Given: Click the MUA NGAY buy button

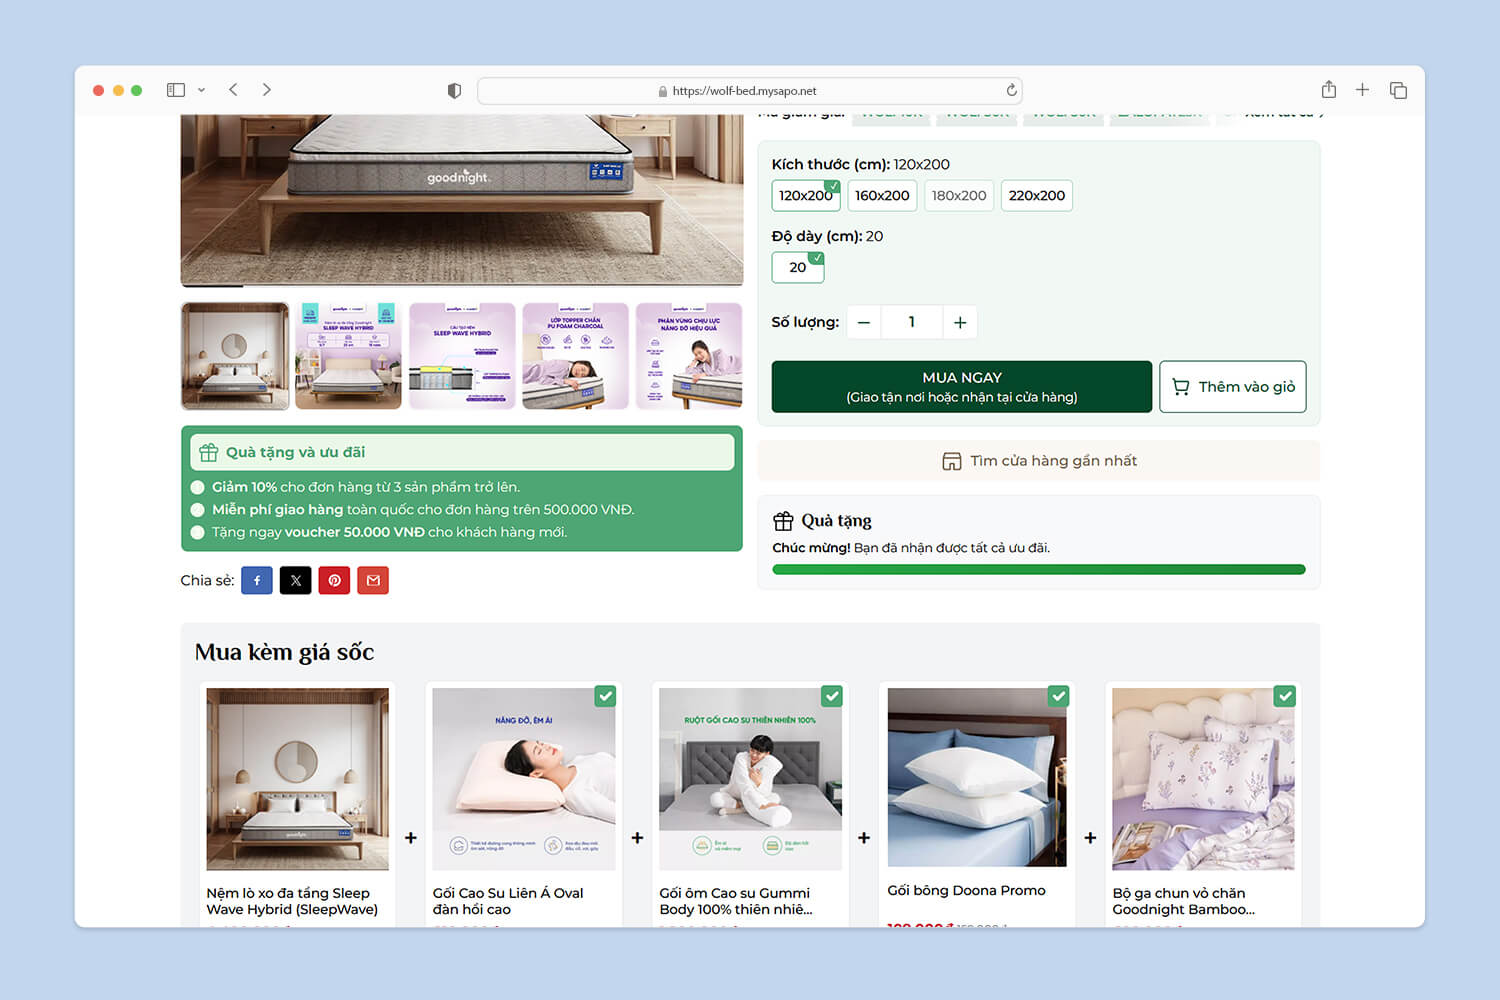Looking at the screenshot, I should (x=962, y=387).
